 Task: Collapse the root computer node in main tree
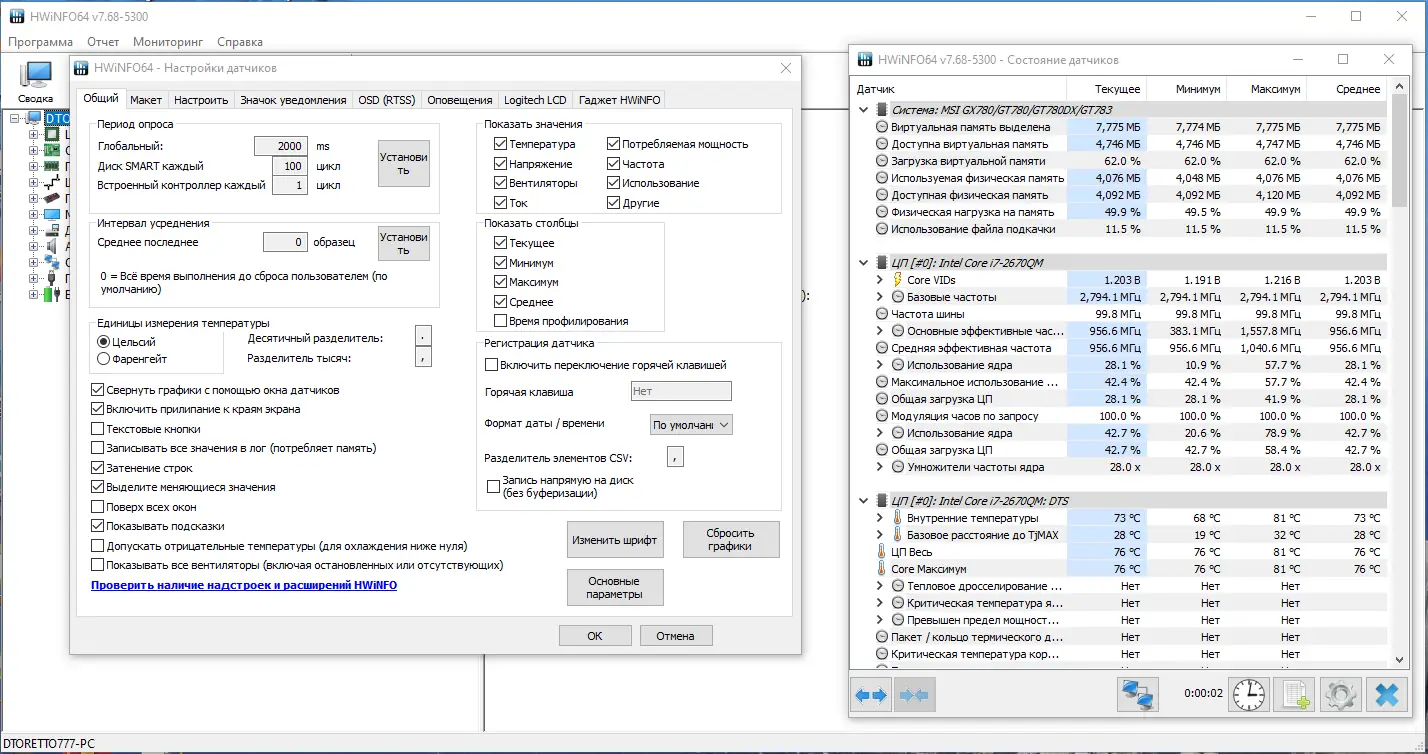pos(15,118)
